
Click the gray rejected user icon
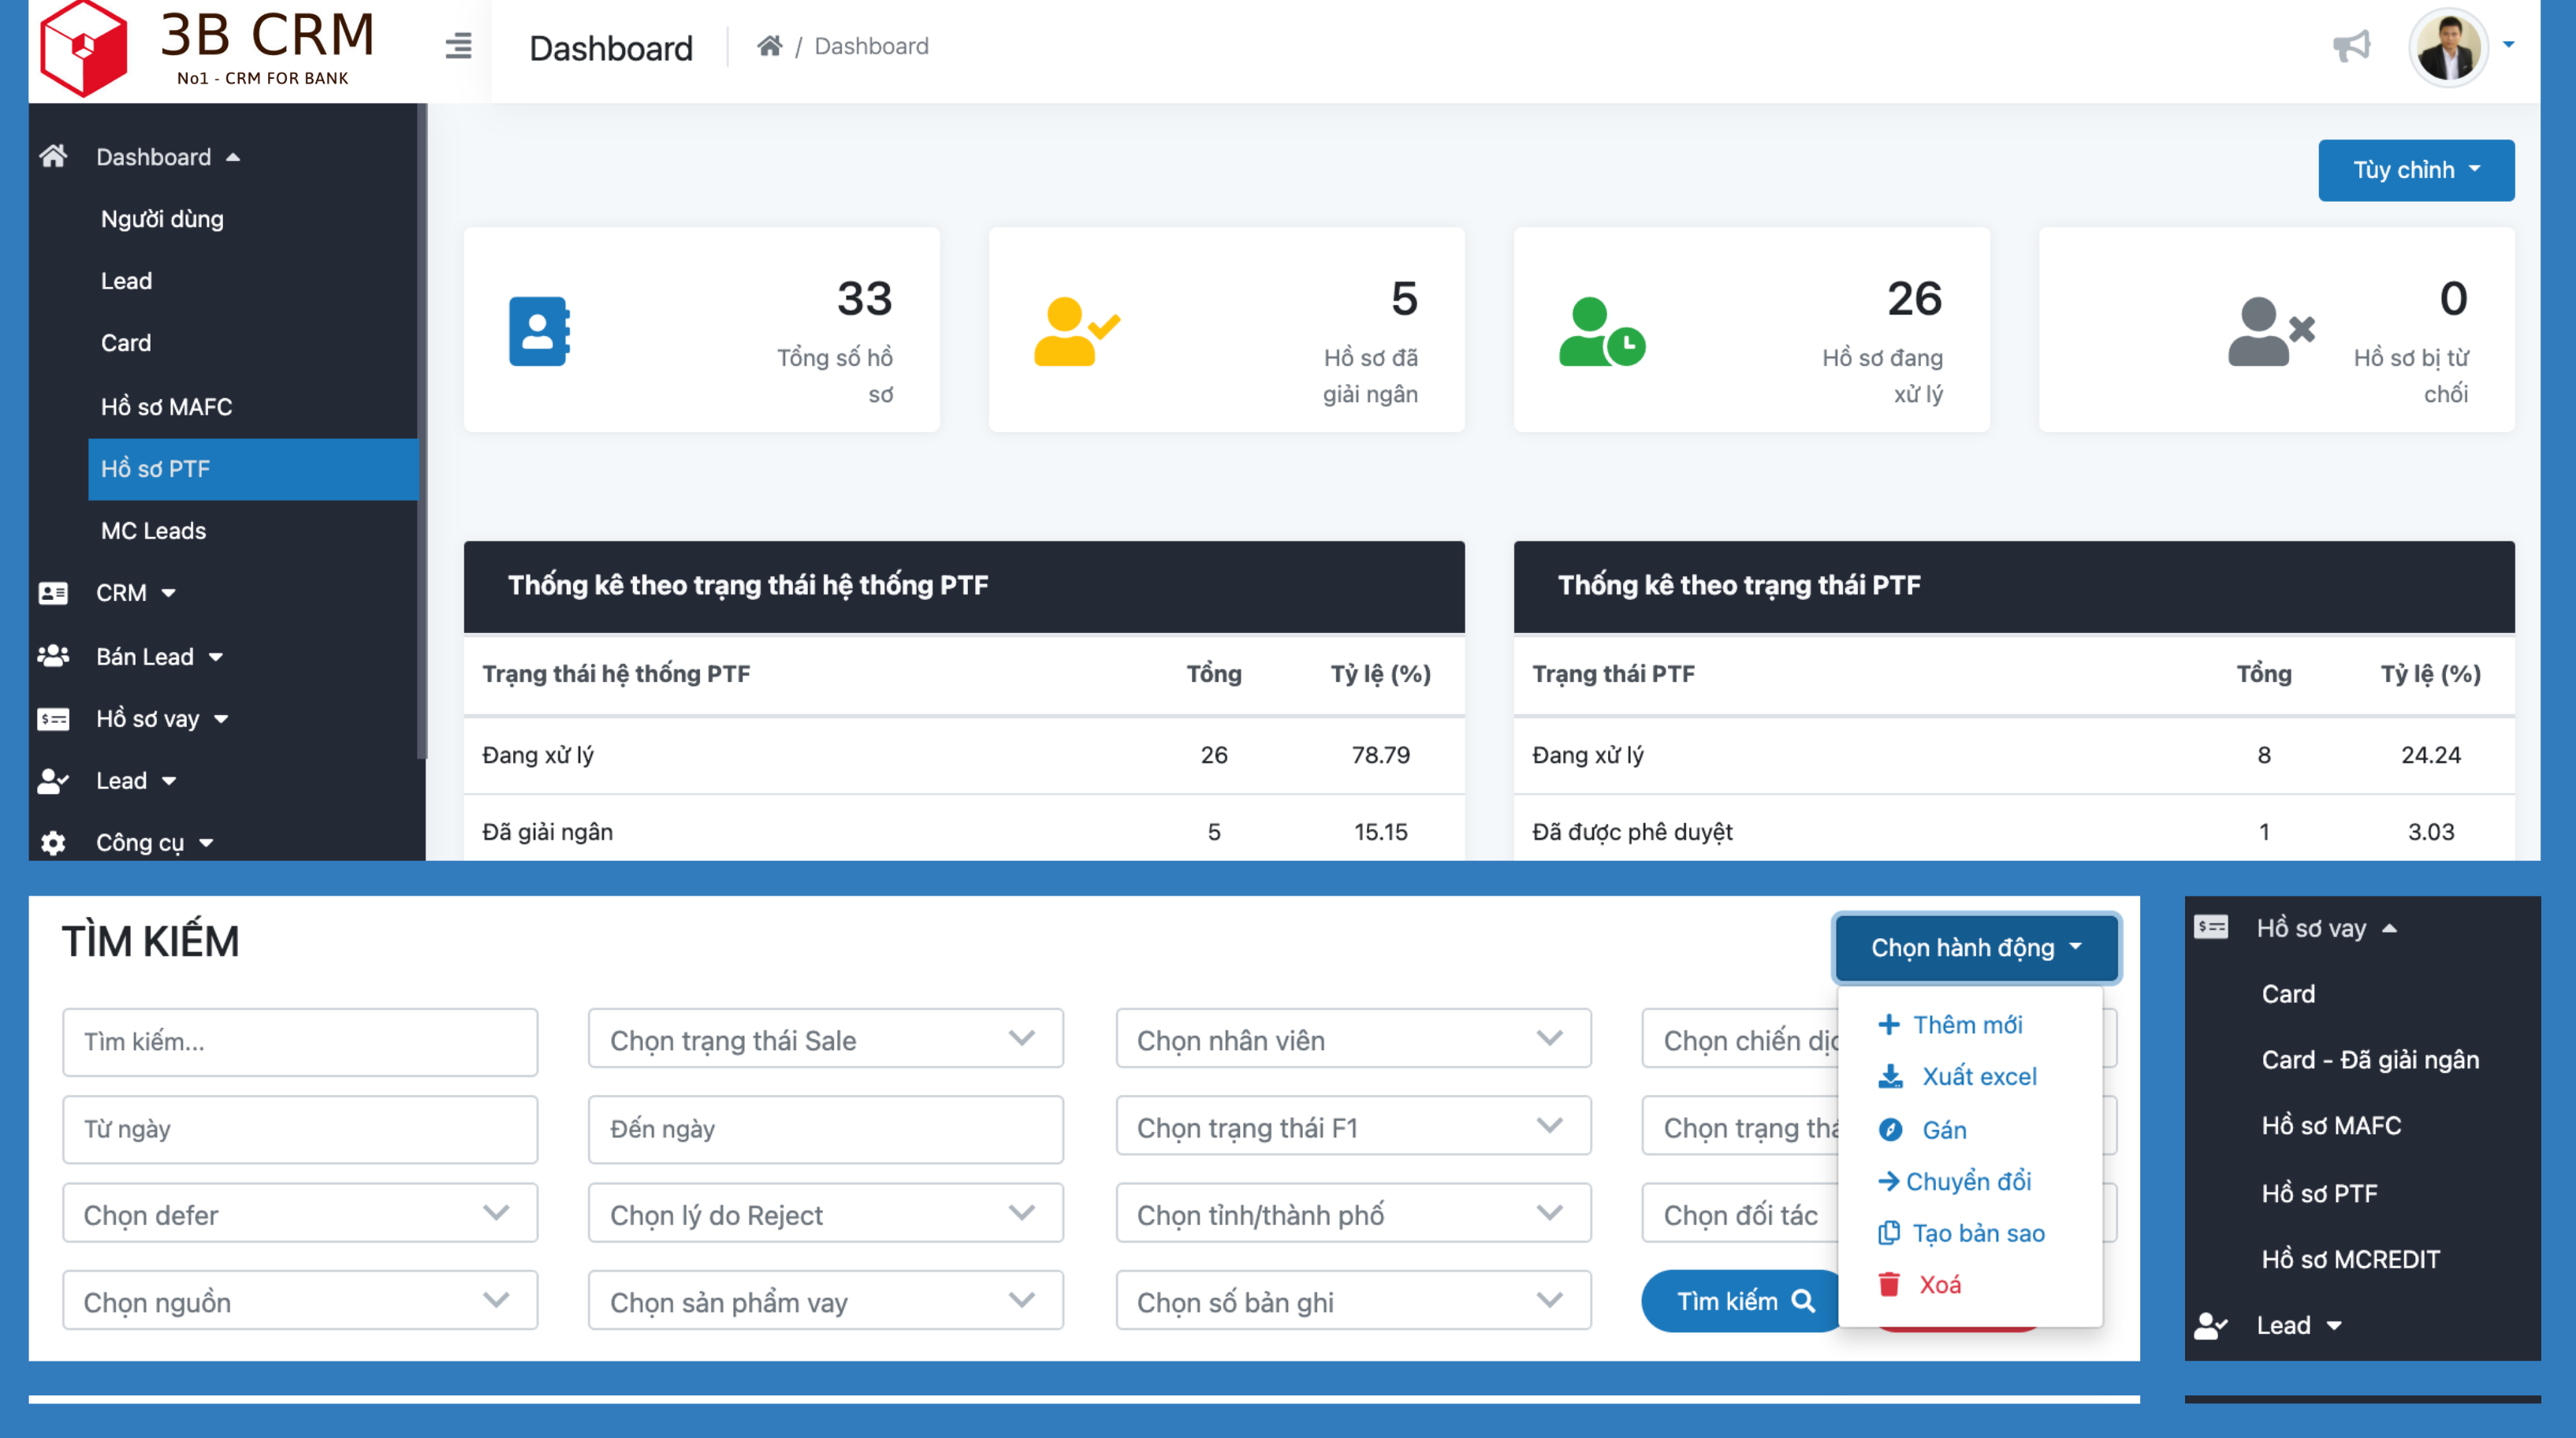[x=2270, y=332]
